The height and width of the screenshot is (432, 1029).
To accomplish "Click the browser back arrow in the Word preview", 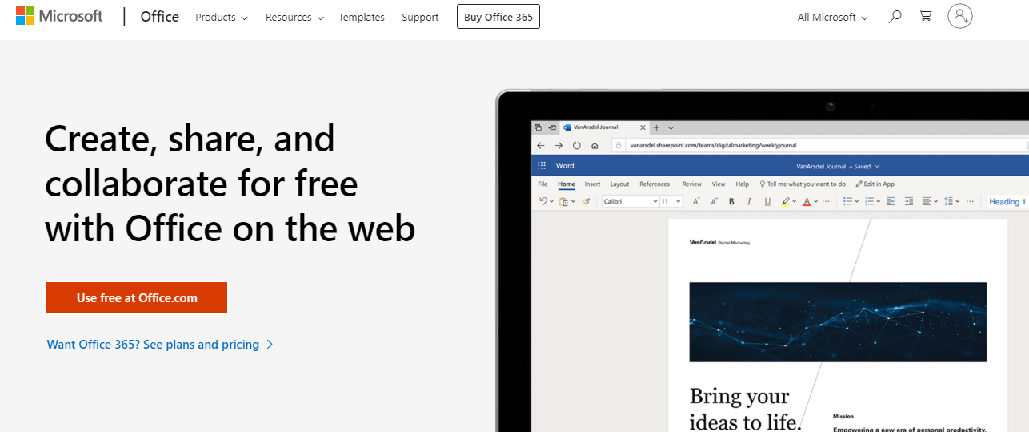I will point(541,145).
